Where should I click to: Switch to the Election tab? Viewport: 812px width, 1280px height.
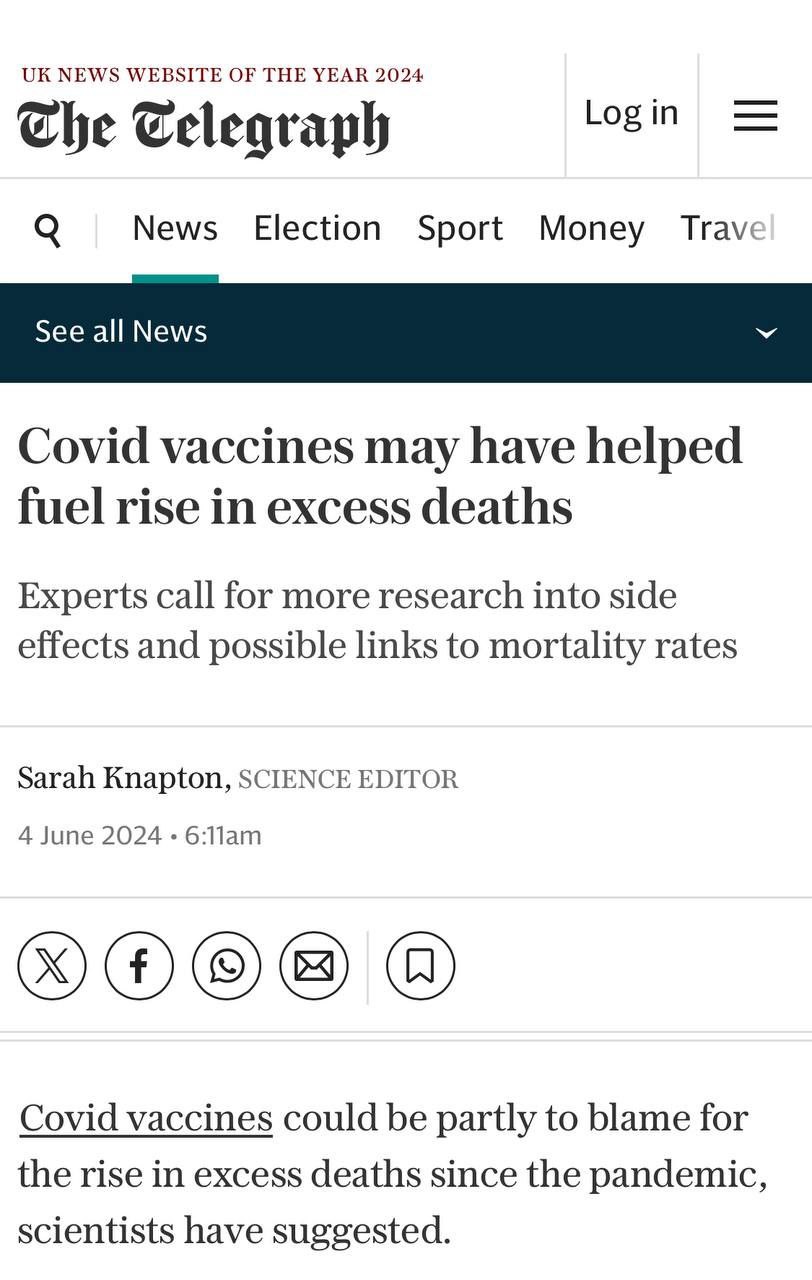pos(317,228)
